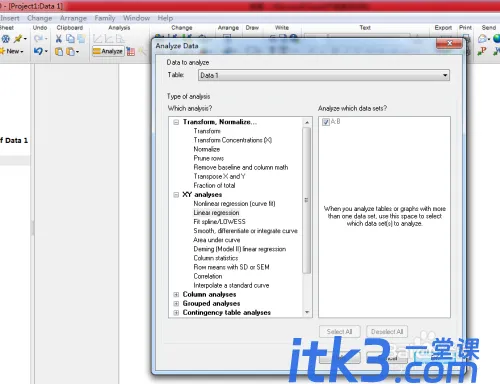Open the Family menu
Screen dimensions: 500x384
point(105,18)
